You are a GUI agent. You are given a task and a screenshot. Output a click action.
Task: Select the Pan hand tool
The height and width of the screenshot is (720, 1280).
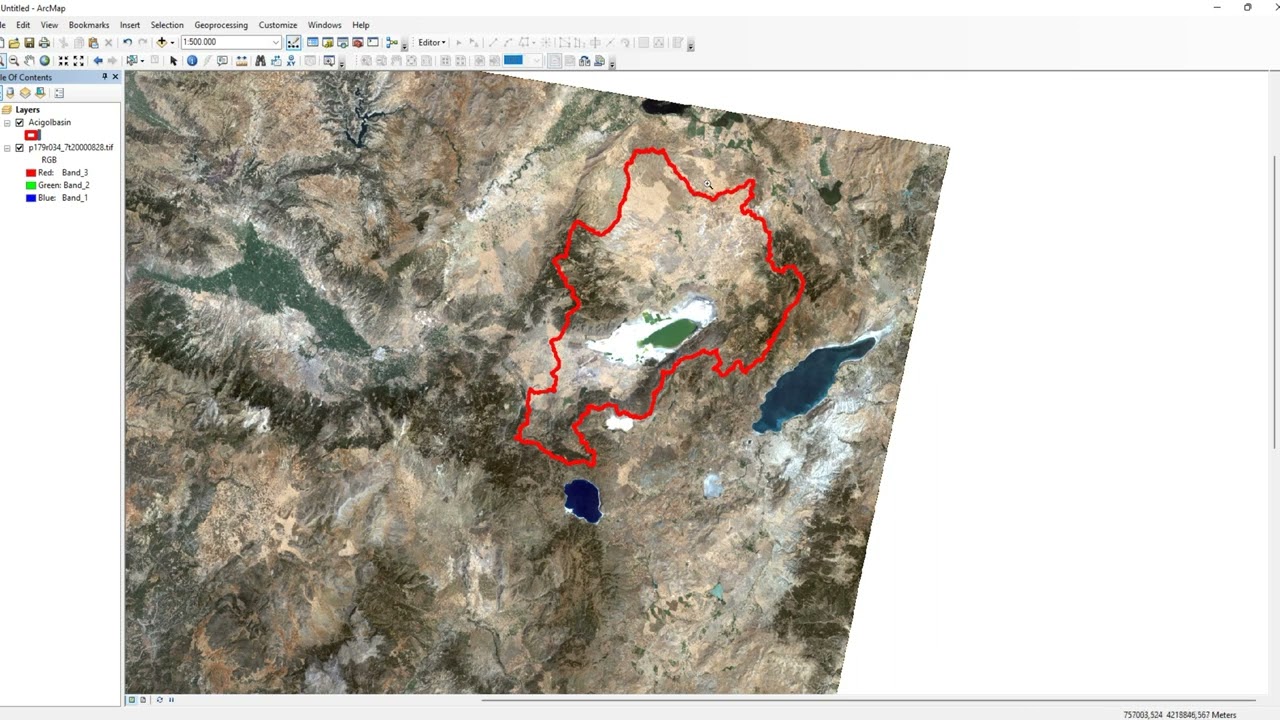click(29, 61)
